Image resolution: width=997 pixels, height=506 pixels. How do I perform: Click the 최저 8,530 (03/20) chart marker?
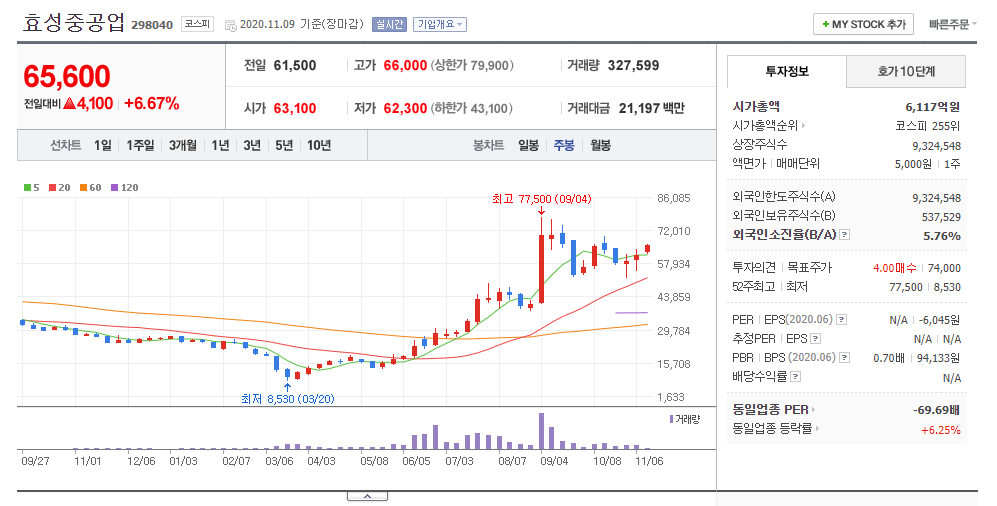pyautogui.click(x=287, y=399)
